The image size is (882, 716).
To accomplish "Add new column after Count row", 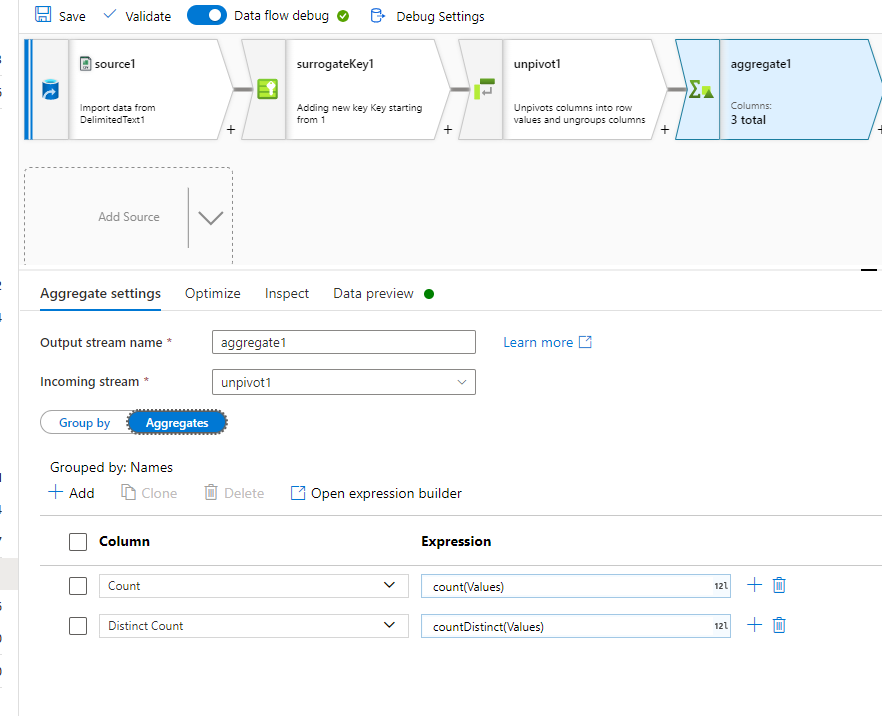I will click(754, 585).
